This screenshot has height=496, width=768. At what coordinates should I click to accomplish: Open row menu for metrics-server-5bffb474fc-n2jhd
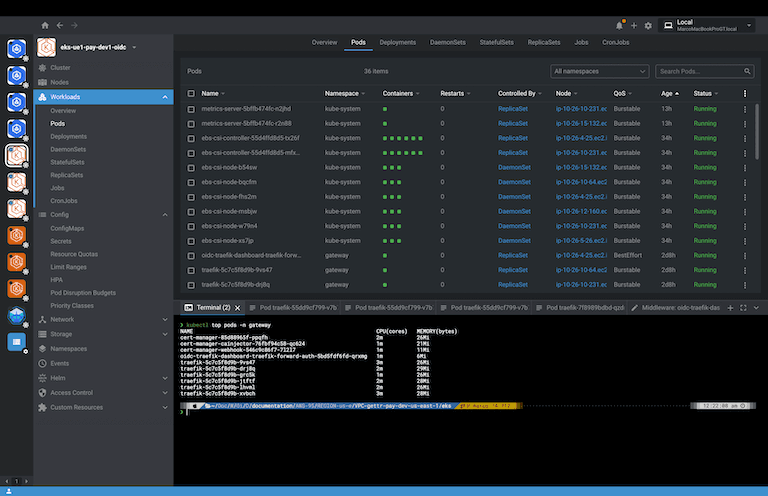745,109
